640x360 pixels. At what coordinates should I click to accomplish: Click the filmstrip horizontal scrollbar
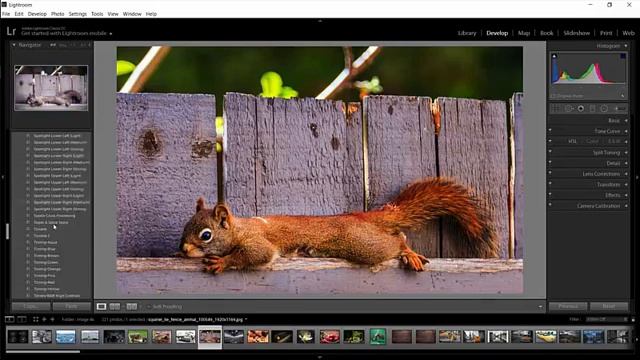[x=43, y=351]
